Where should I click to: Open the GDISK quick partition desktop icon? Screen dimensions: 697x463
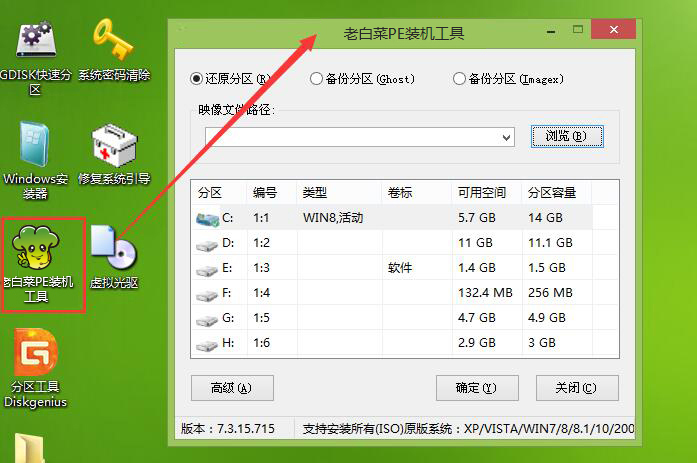pos(35,58)
